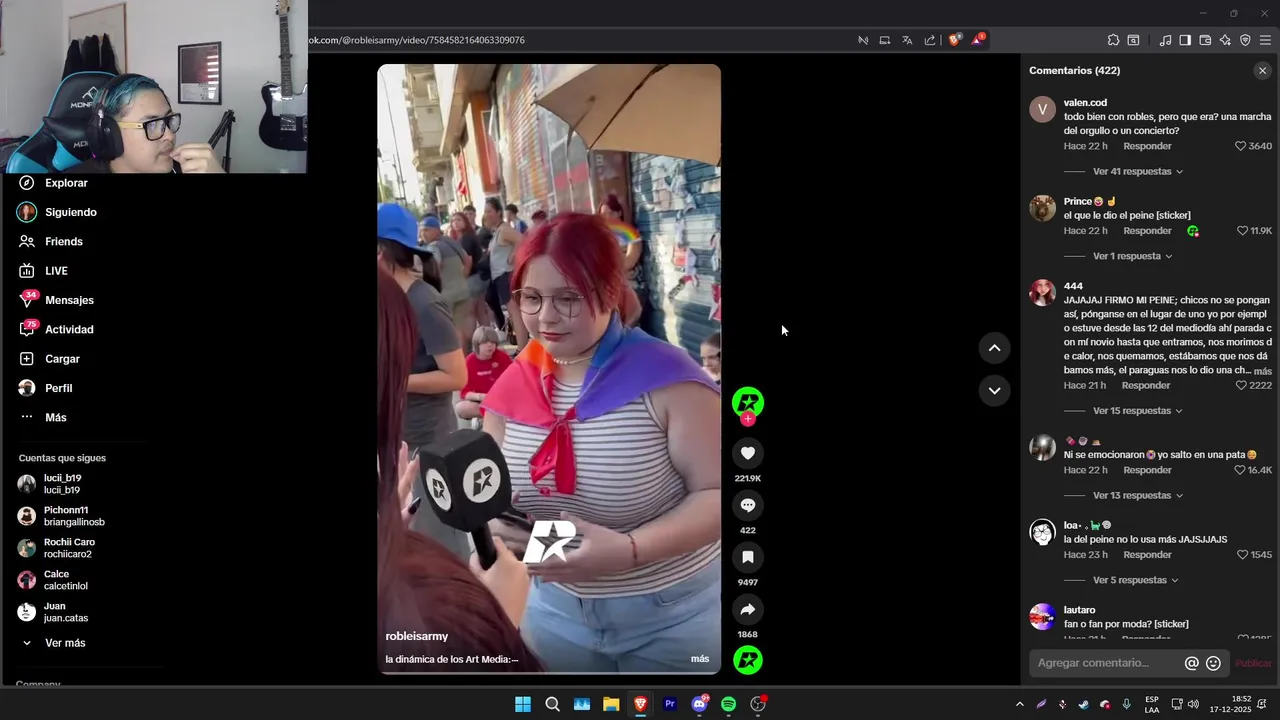Open Discord from the taskbar
The height and width of the screenshot is (720, 1280).
tap(699, 704)
